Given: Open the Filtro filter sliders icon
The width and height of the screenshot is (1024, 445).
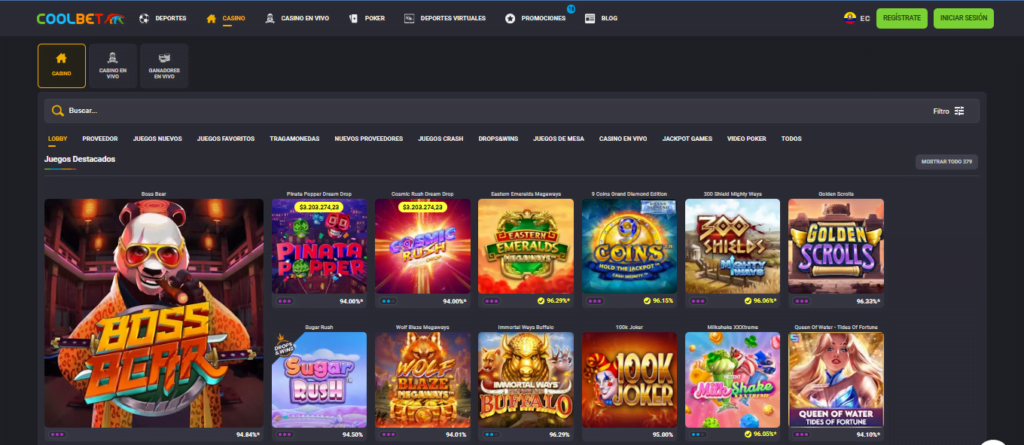Looking at the screenshot, I should coord(960,111).
